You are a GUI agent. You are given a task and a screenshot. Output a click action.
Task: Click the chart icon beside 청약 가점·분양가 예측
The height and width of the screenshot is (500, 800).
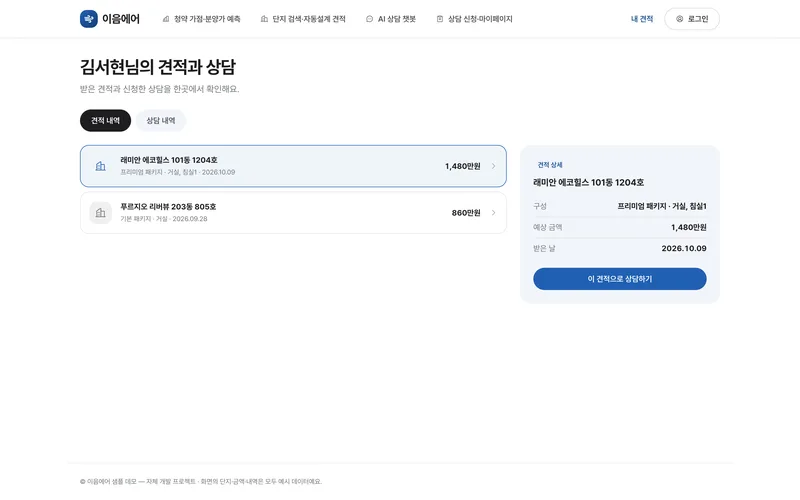click(166, 19)
